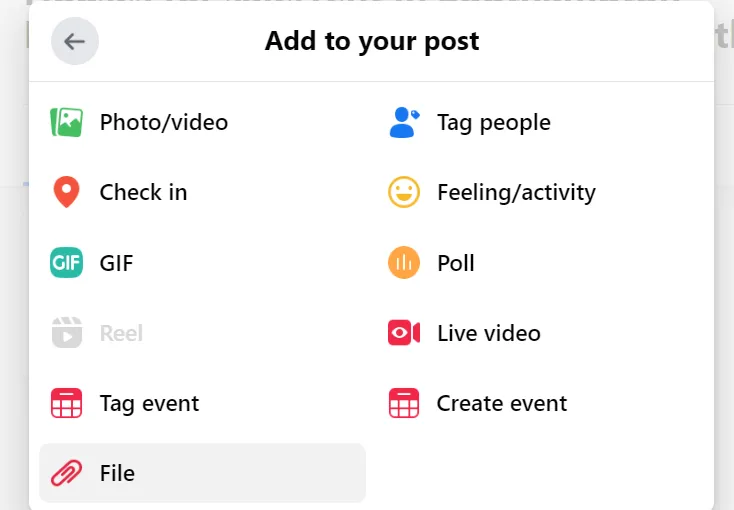Choose Tag people from the list
The image size is (734, 510).
tap(494, 123)
